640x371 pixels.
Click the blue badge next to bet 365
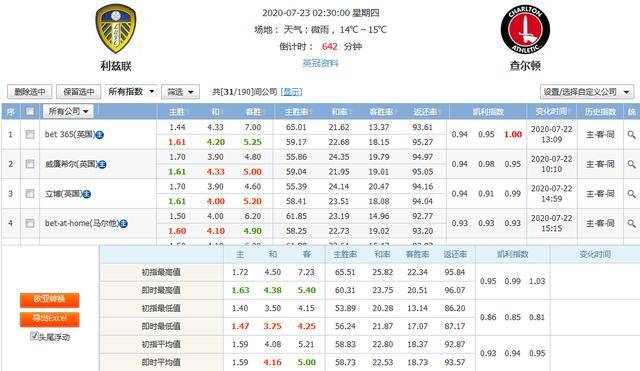tap(100, 135)
